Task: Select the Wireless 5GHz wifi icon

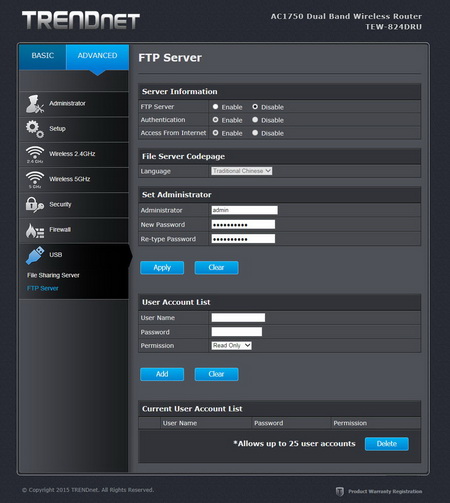Action: click(35, 180)
